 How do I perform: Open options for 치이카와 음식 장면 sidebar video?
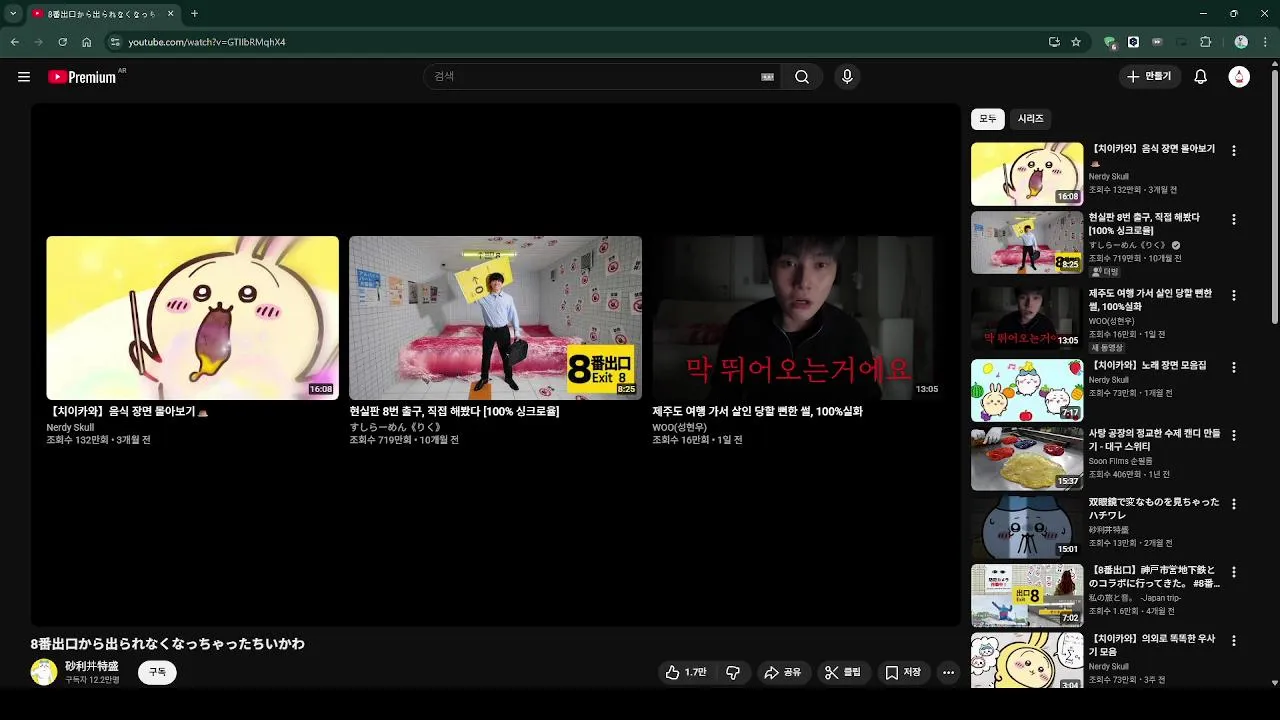click(1233, 151)
